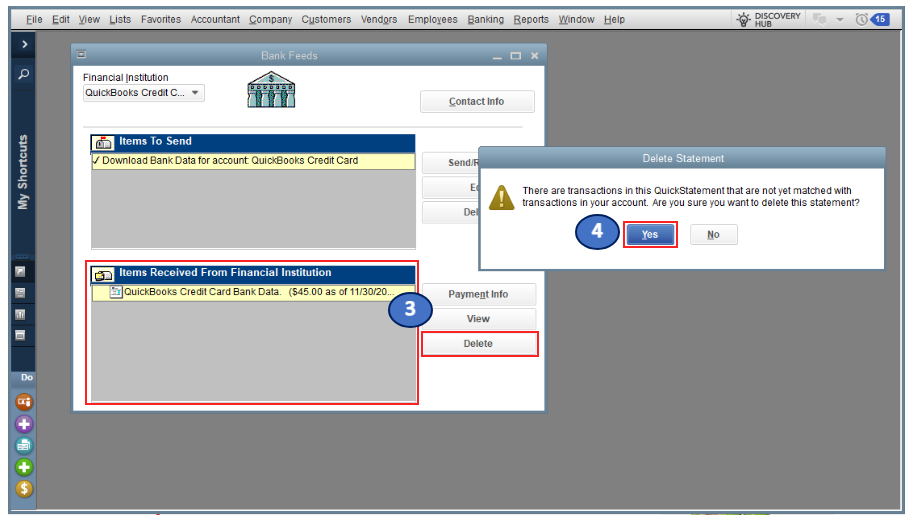
Task: Click the bank building icon
Action: [271, 90]
